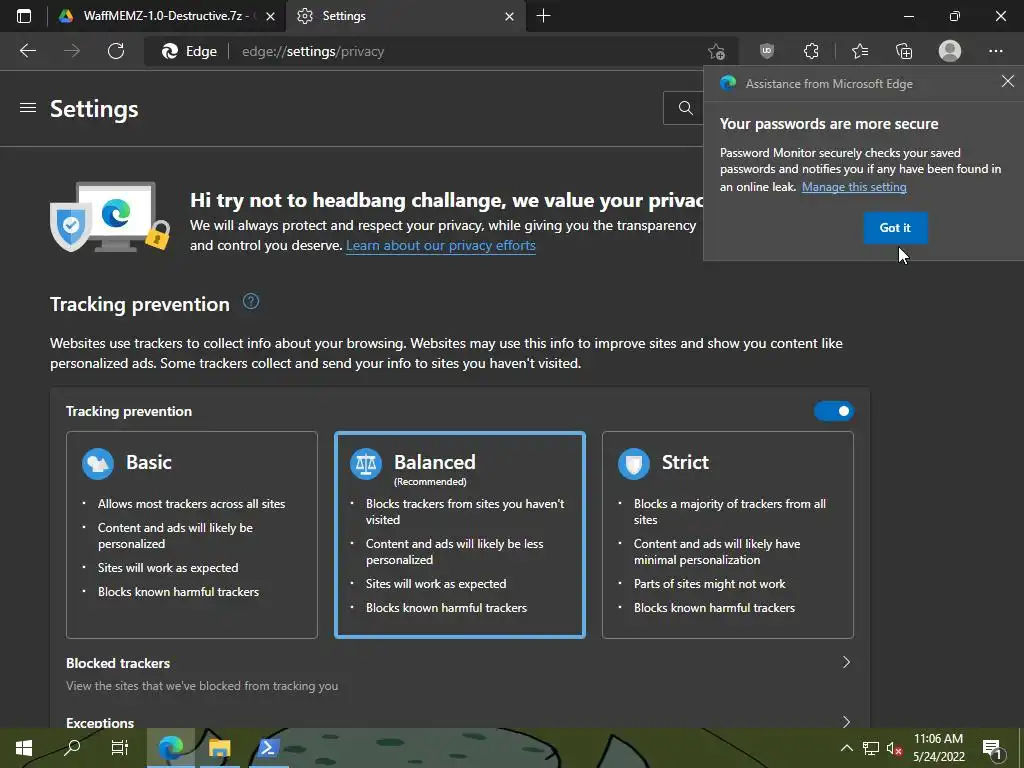The height and width of the screenshot is (768, 1024).
Task: Click the Got it button
Action: [x=895, y=228]
